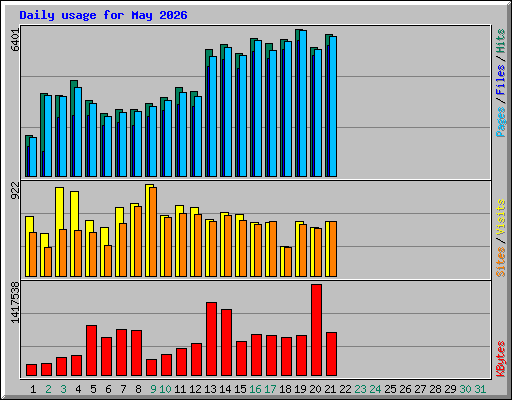Click the 922 visits axis value

pos(15,191)
